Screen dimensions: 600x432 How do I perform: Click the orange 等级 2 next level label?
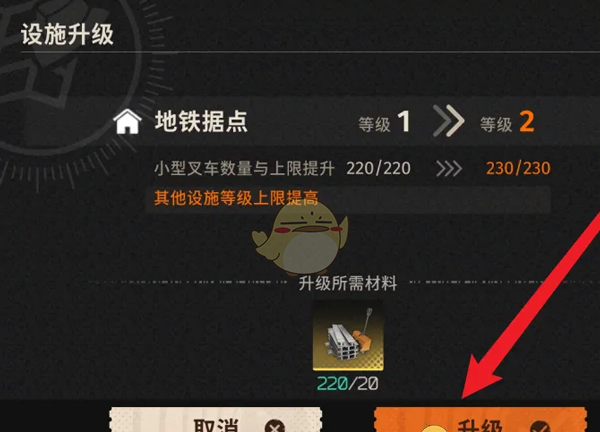pos(507,122)
